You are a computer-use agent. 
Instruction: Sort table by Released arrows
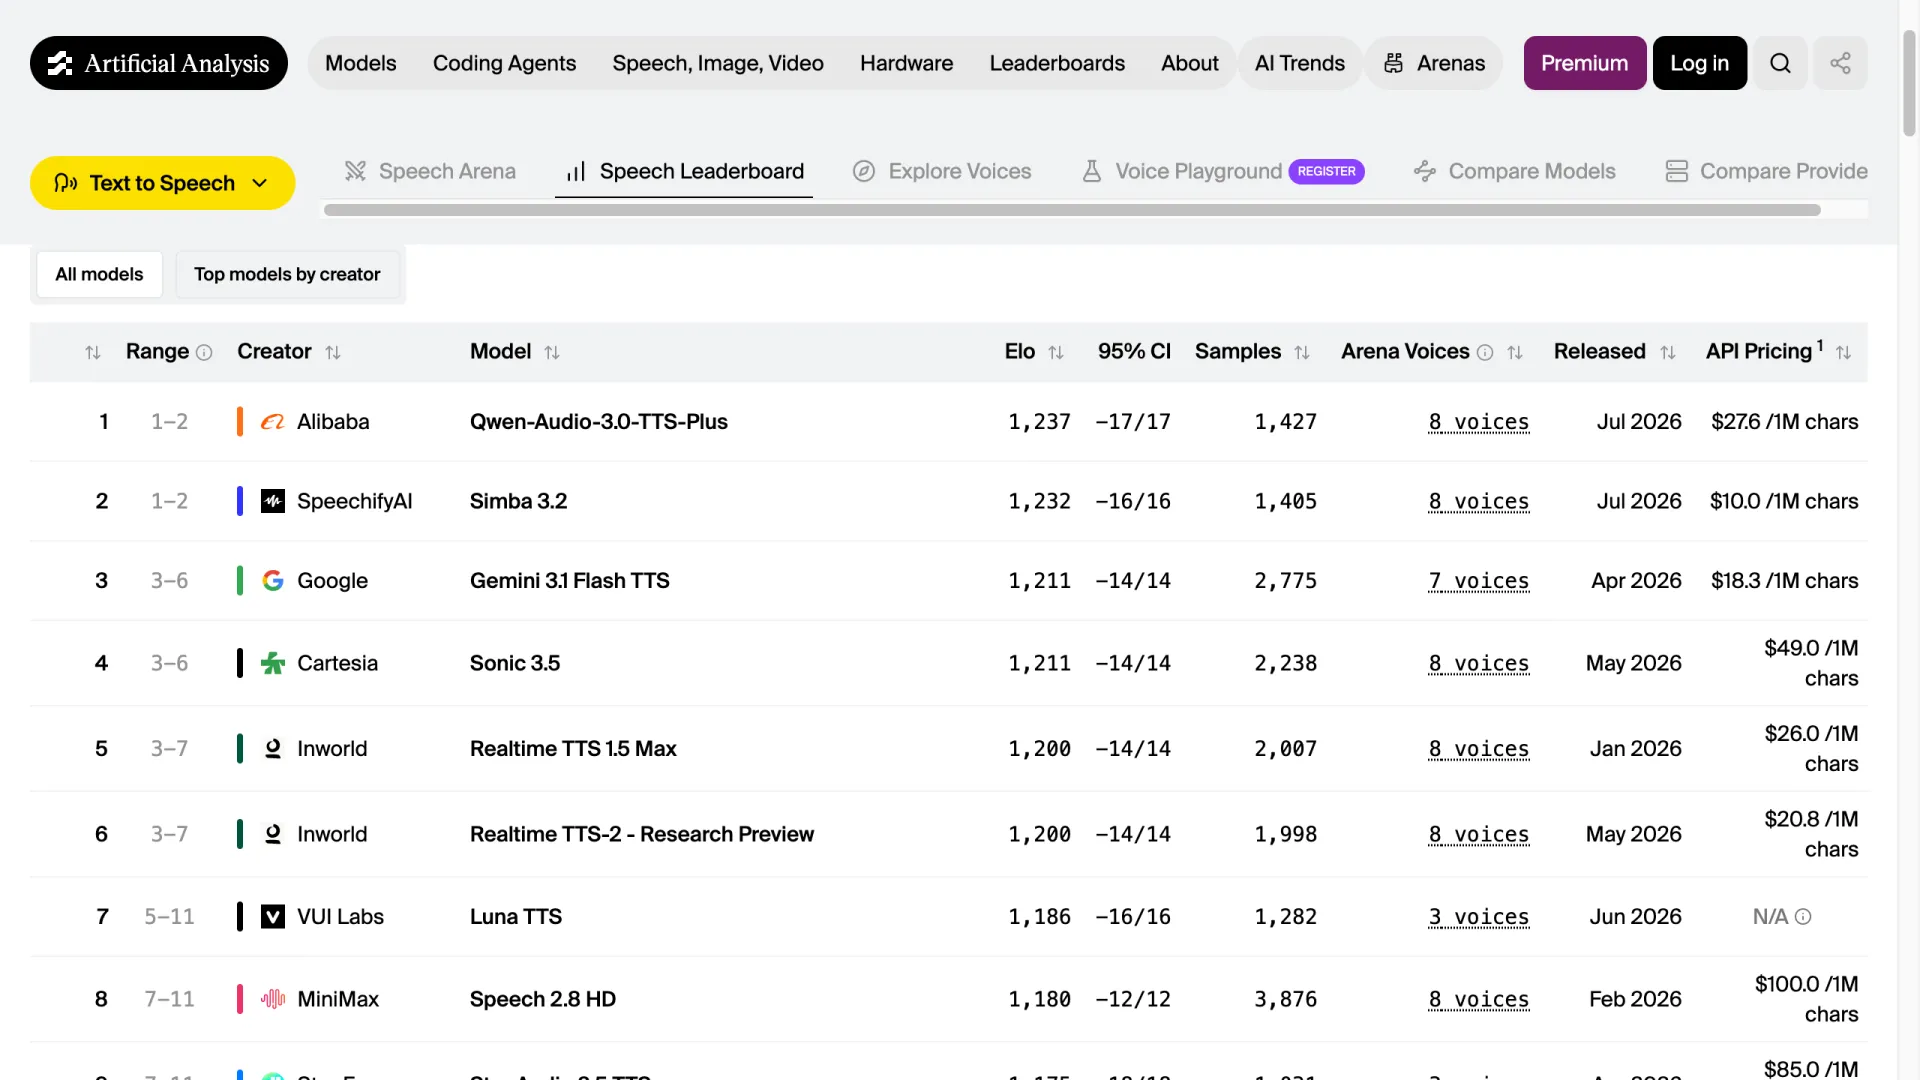click(1668, 352)
